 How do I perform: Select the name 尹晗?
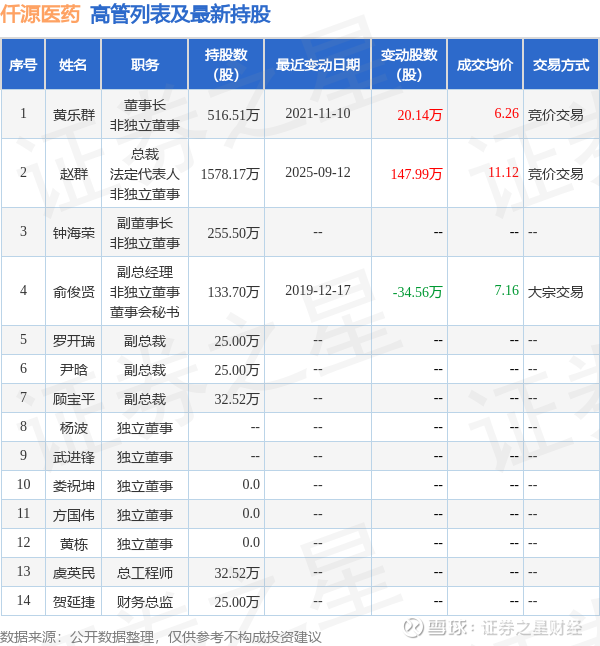point(74,370)
